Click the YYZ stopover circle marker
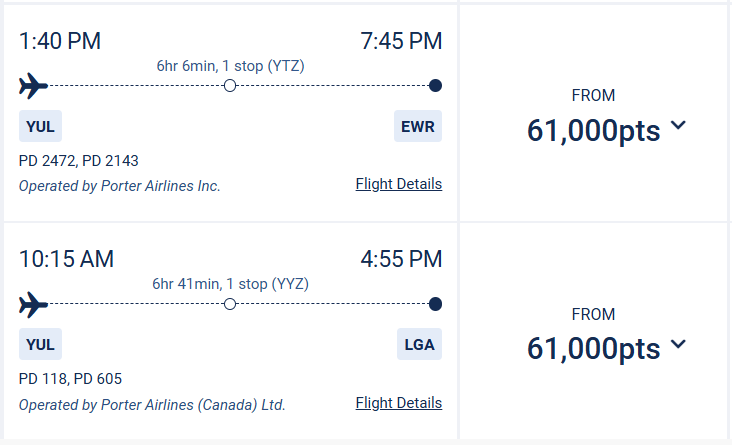Viewport: 732px width, 445px height. (x=230, y=304)
